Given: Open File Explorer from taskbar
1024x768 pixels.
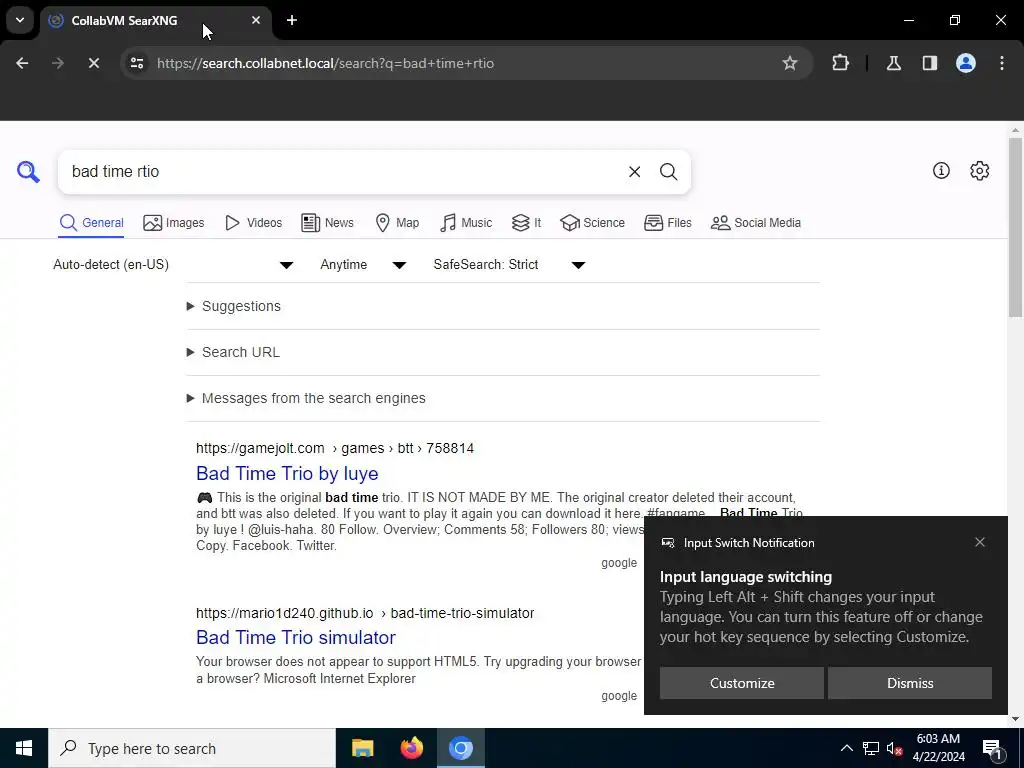Looking at the screenshot, I should coord(362,748).
